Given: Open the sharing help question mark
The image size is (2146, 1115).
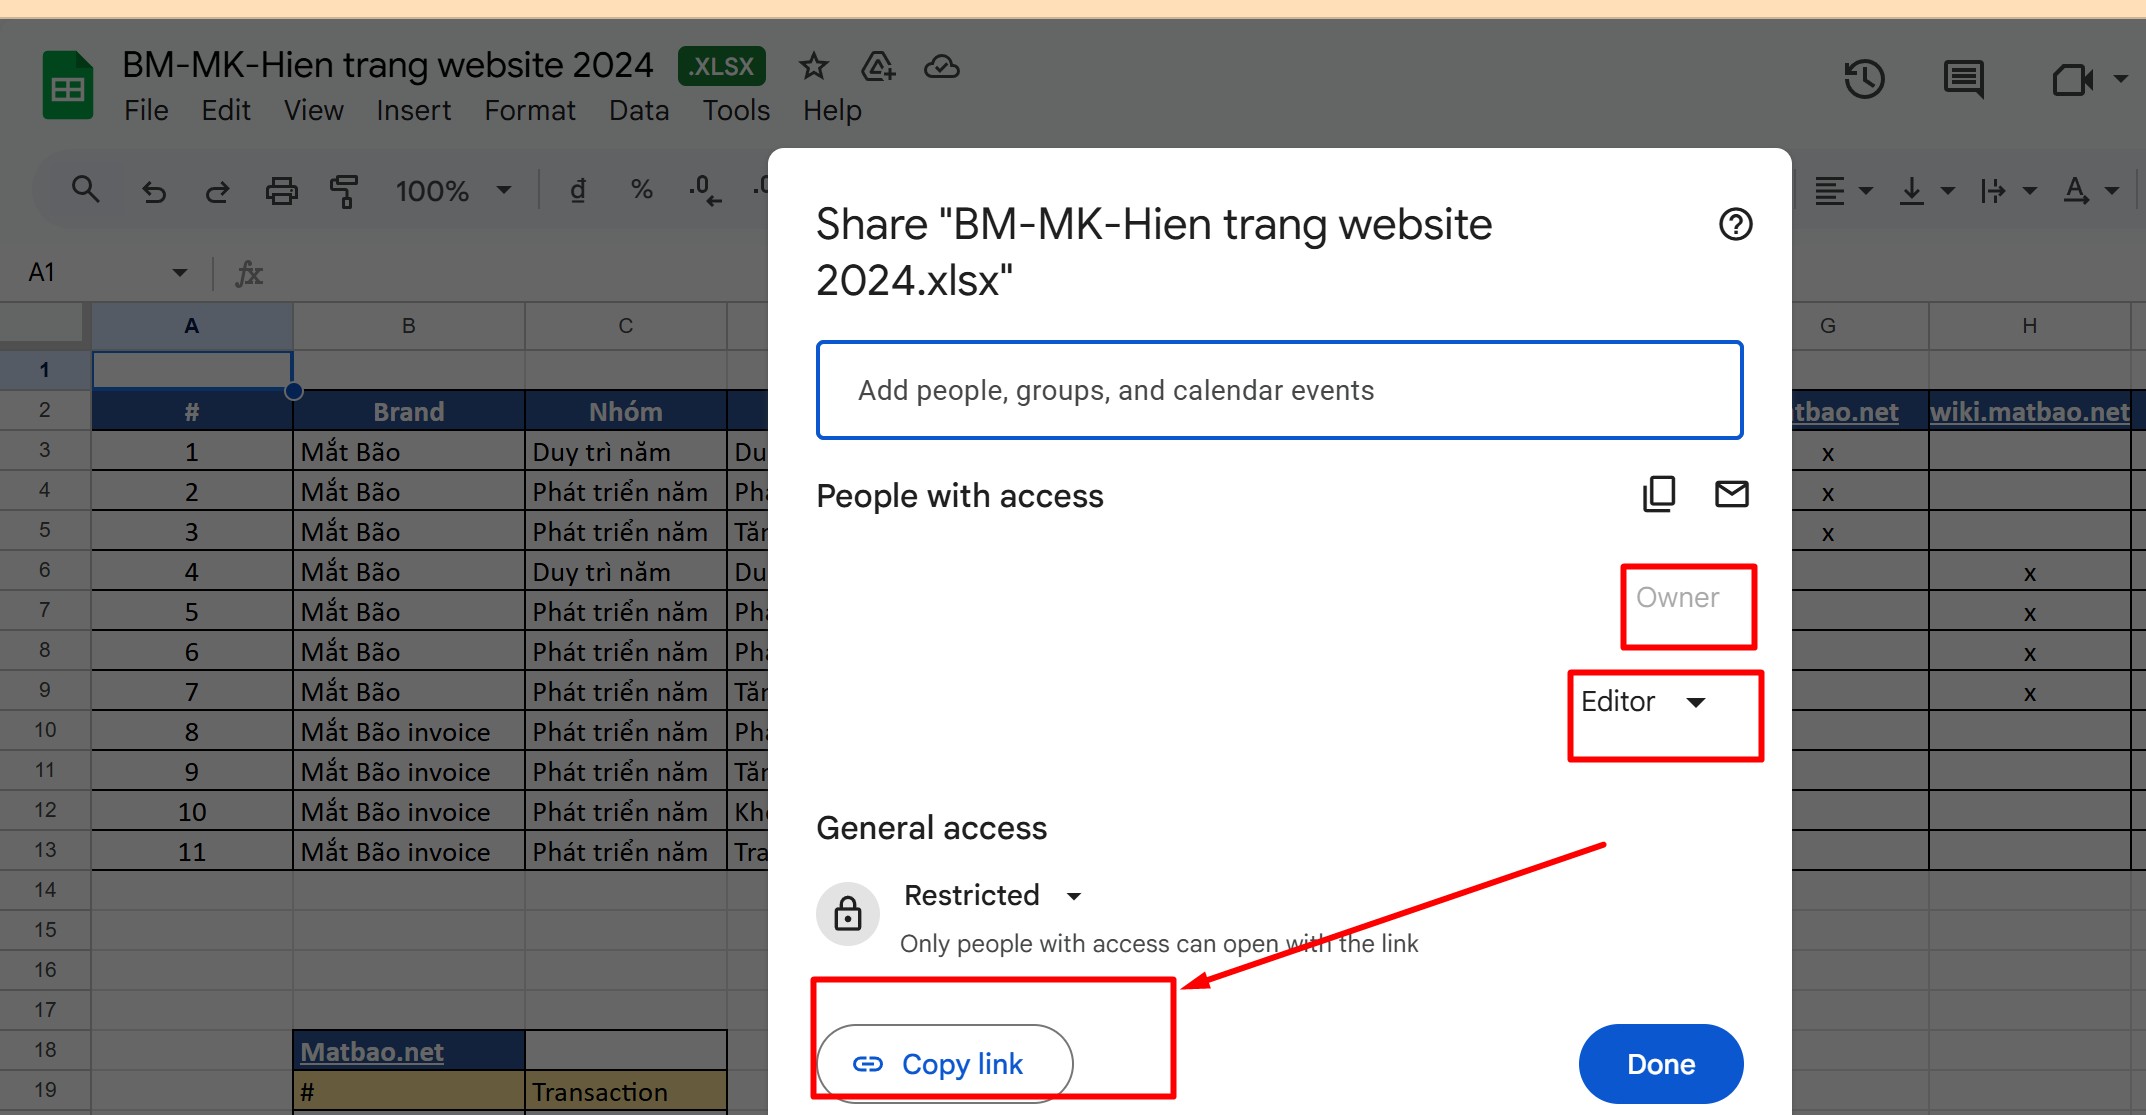Looking at the screenshot, I should coord(1735,224).
